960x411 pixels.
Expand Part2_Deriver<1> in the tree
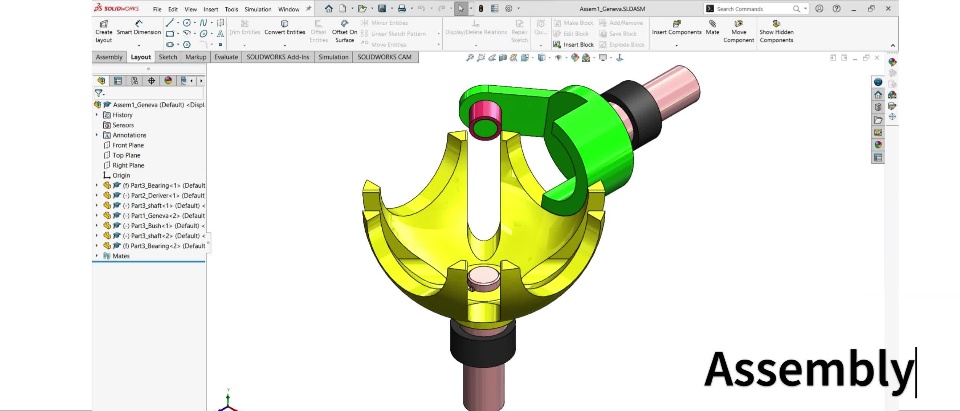click(x=97, y=195)
